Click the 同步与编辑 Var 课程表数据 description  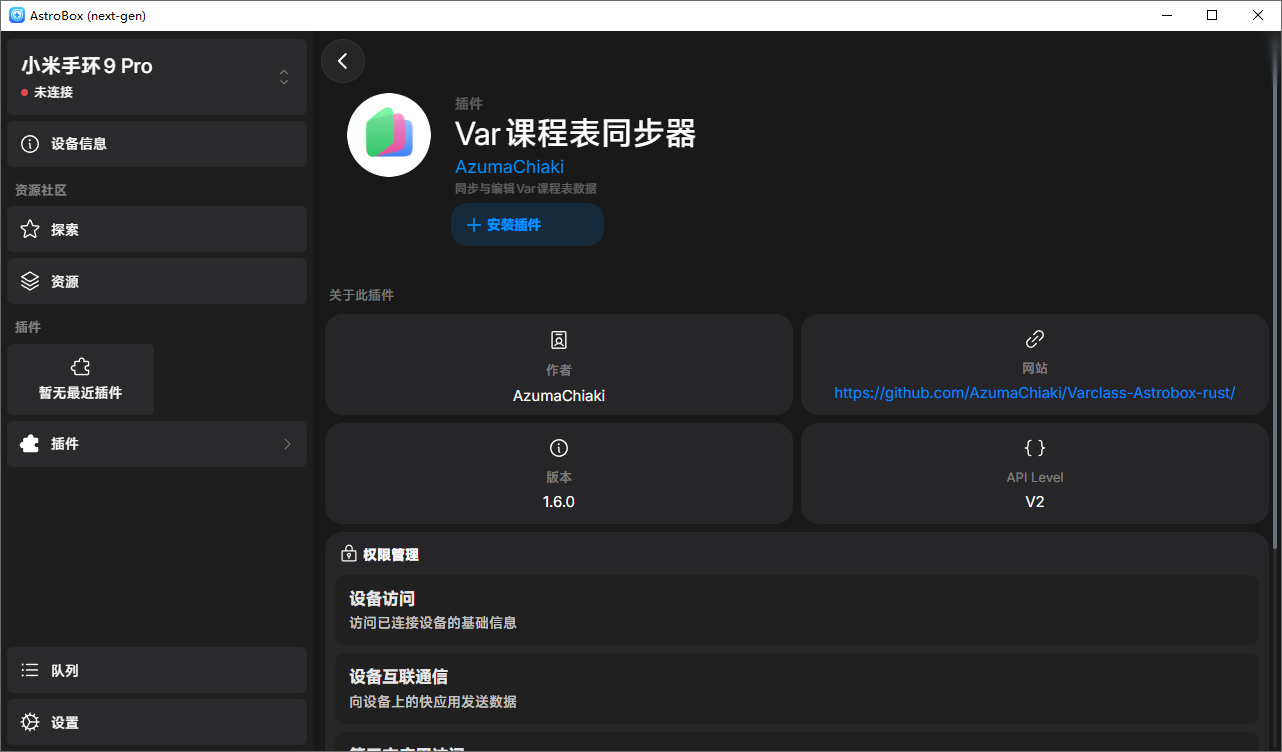(526, 188)
